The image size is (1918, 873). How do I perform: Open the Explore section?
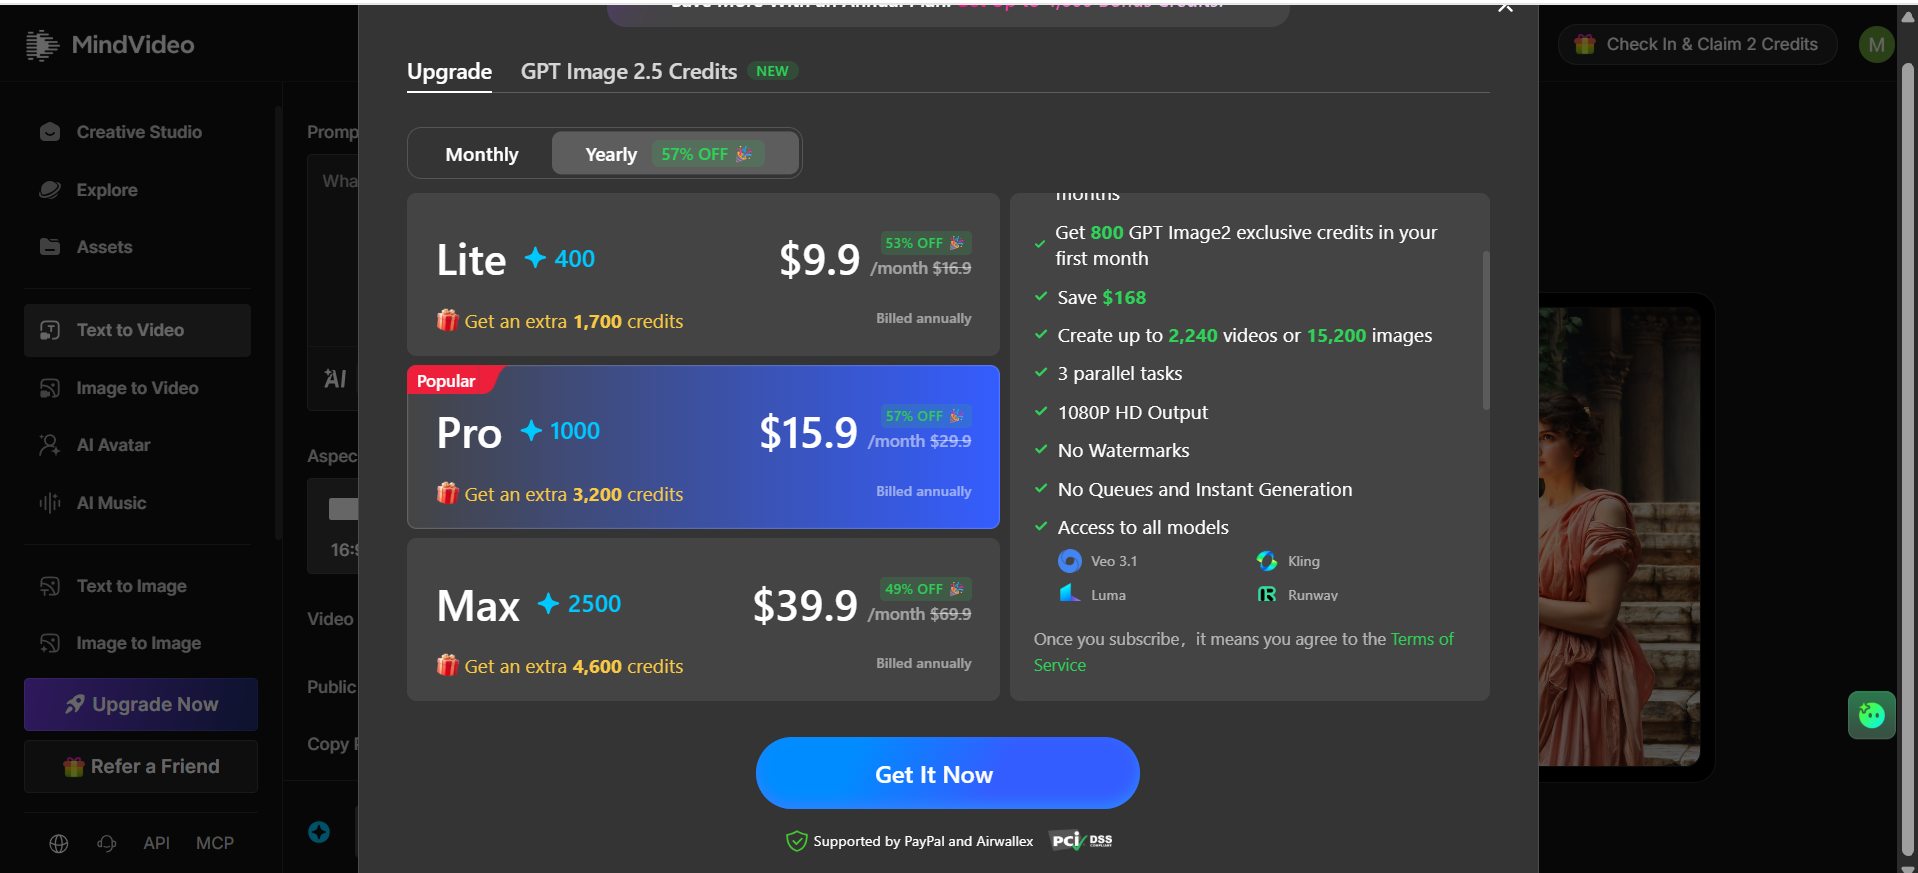pos(138,190)
